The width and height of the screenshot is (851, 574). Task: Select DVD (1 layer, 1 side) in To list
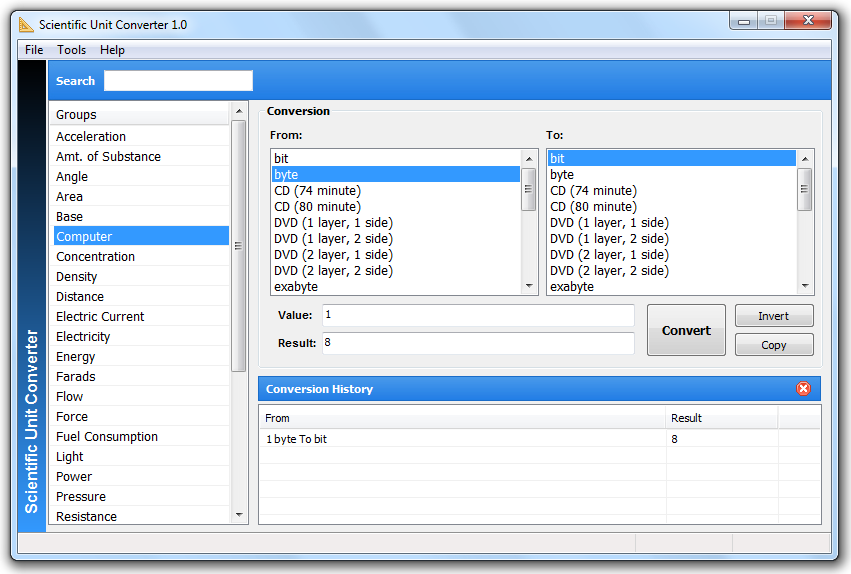pos(671,222)
